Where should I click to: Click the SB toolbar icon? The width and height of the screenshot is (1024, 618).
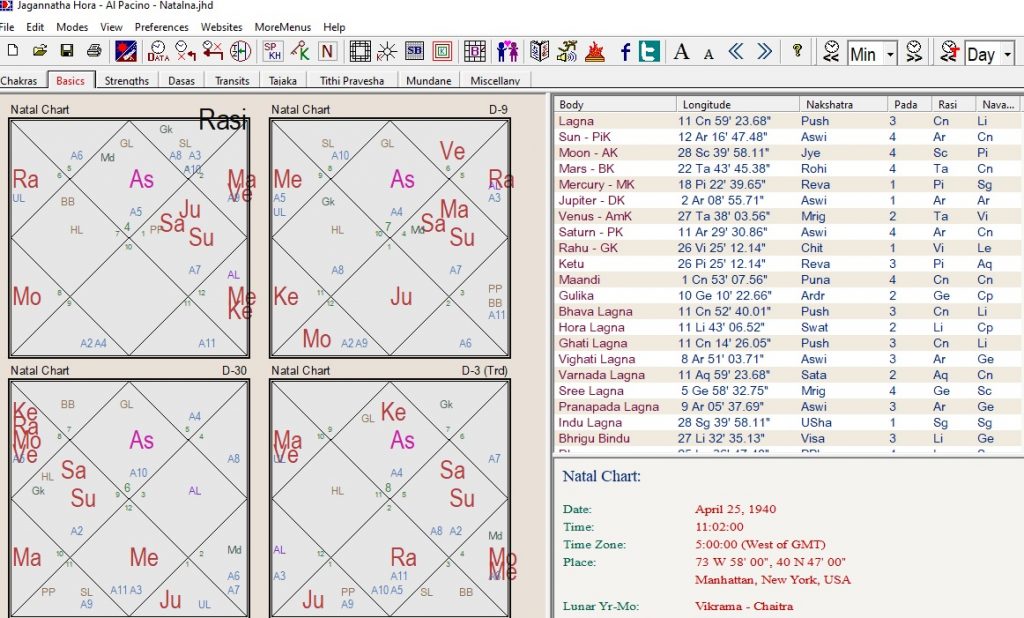click(415, 51)
